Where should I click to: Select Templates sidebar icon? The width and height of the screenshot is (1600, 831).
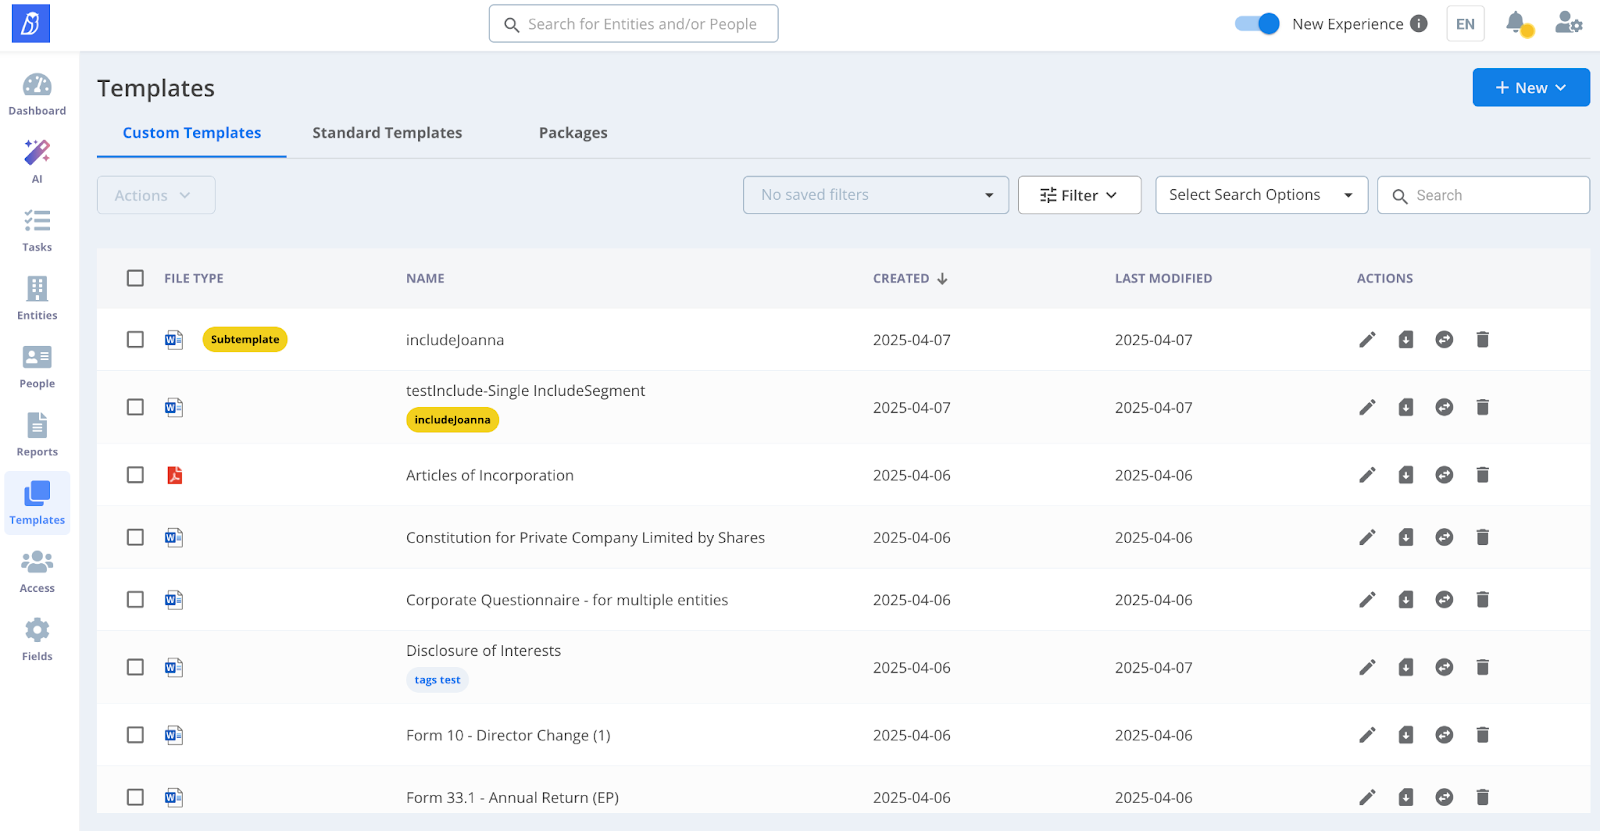(37, 503)
